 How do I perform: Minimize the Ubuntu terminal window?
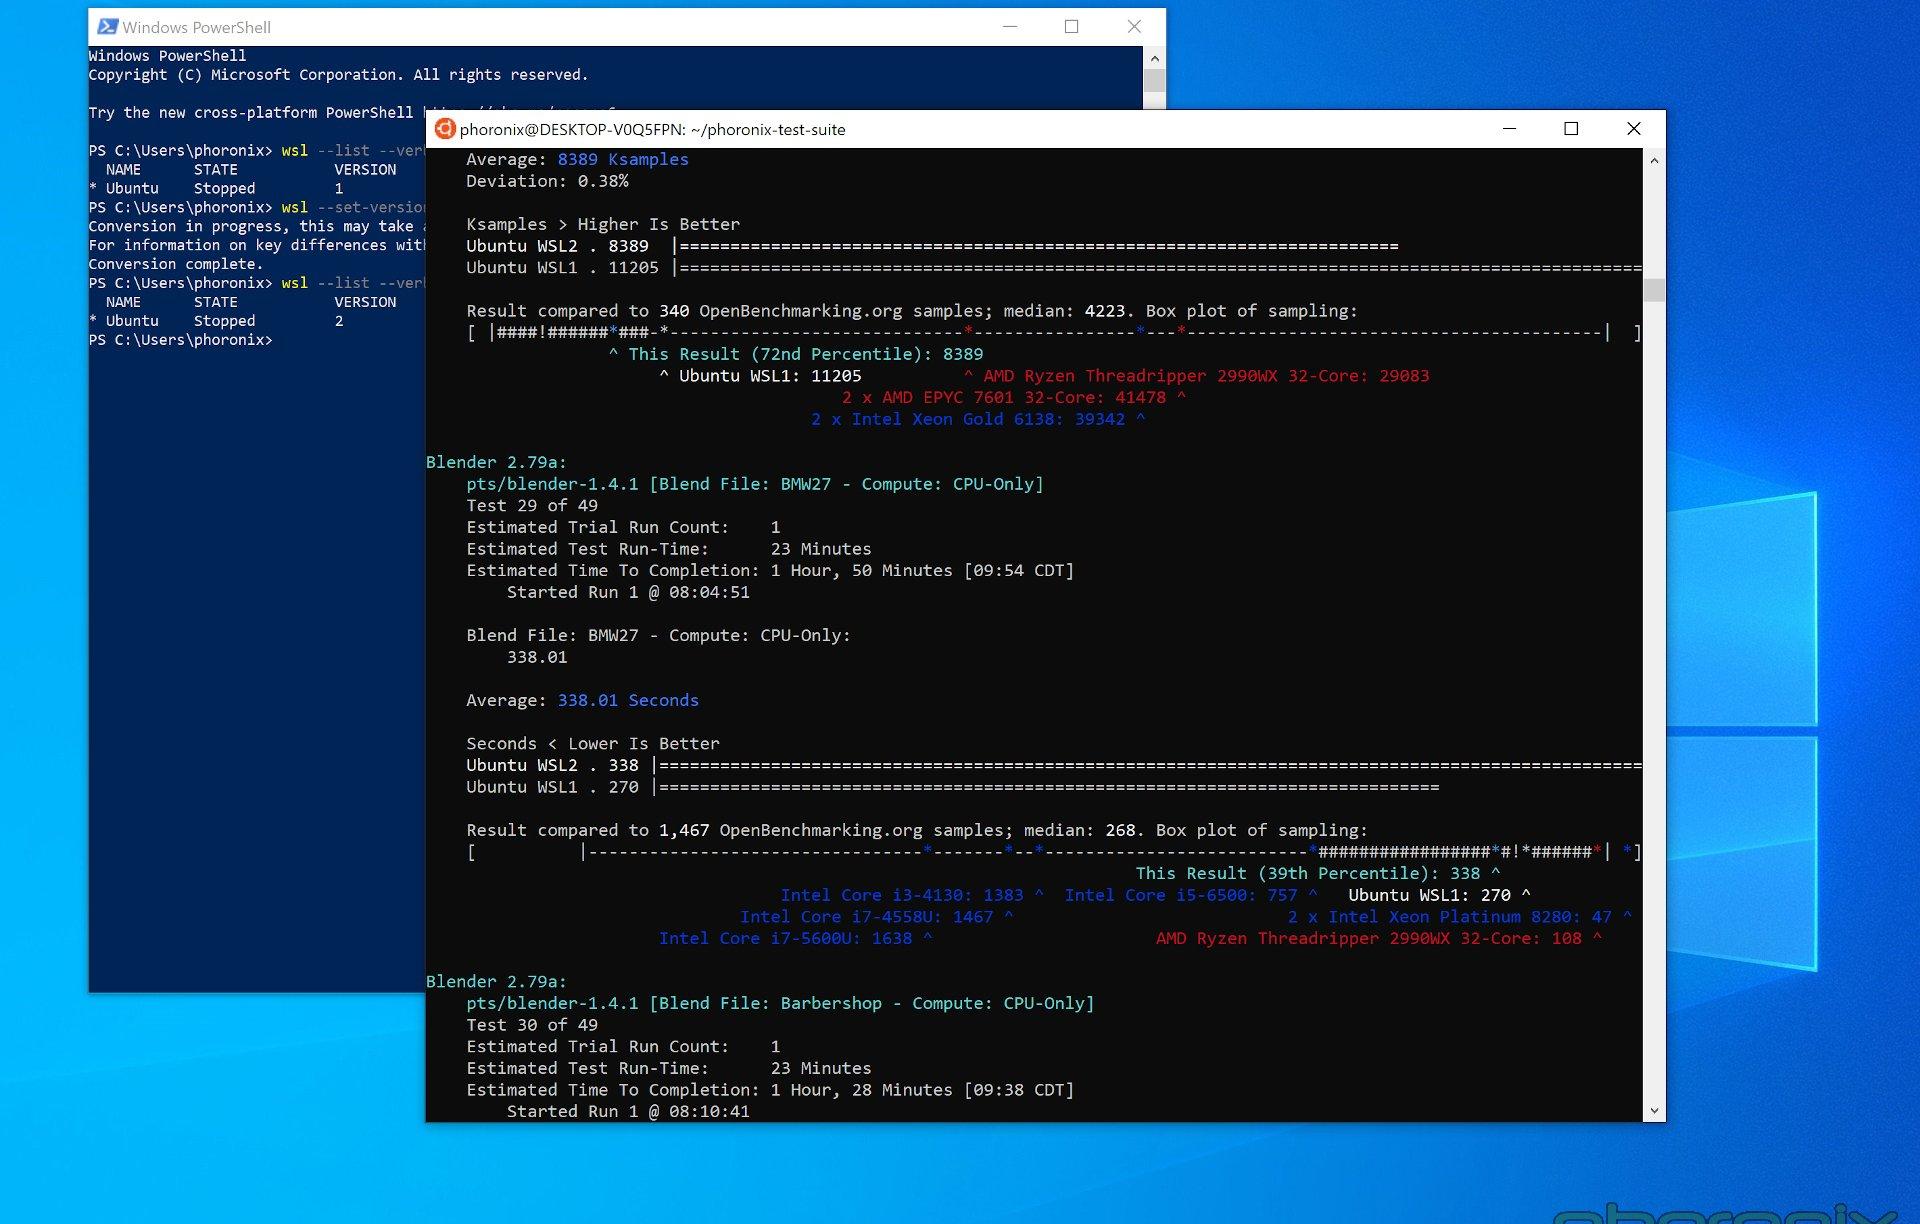(x=1509, y=129)
